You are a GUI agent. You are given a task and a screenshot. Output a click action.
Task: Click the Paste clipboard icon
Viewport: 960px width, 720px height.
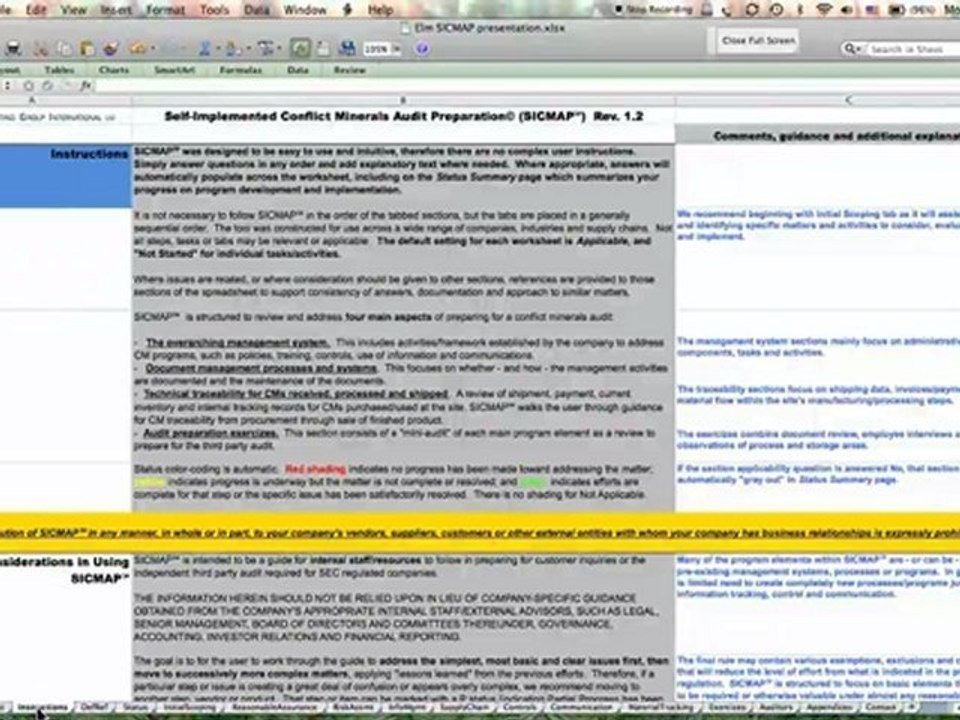pyautogui.click(x=87, y=49)
